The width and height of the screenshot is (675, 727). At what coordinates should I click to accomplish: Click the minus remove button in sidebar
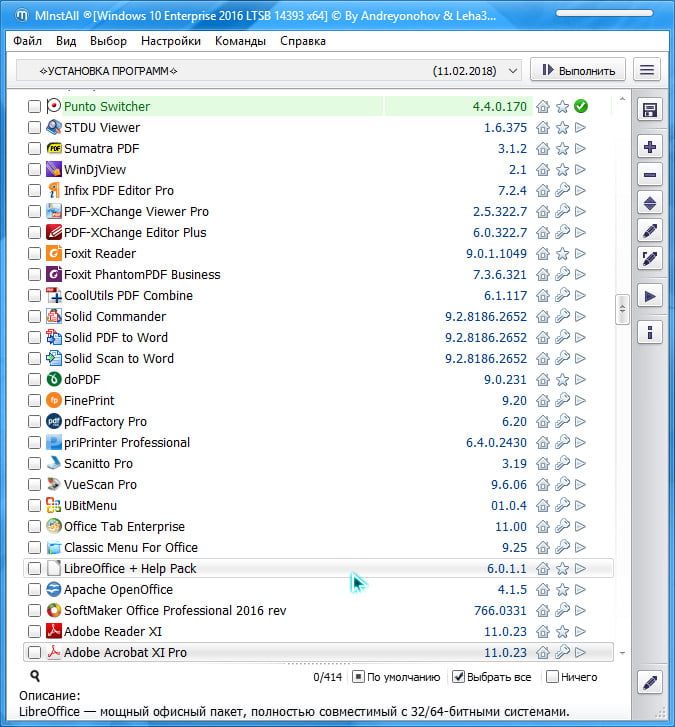pyautogui.click(x=650, y=175)
